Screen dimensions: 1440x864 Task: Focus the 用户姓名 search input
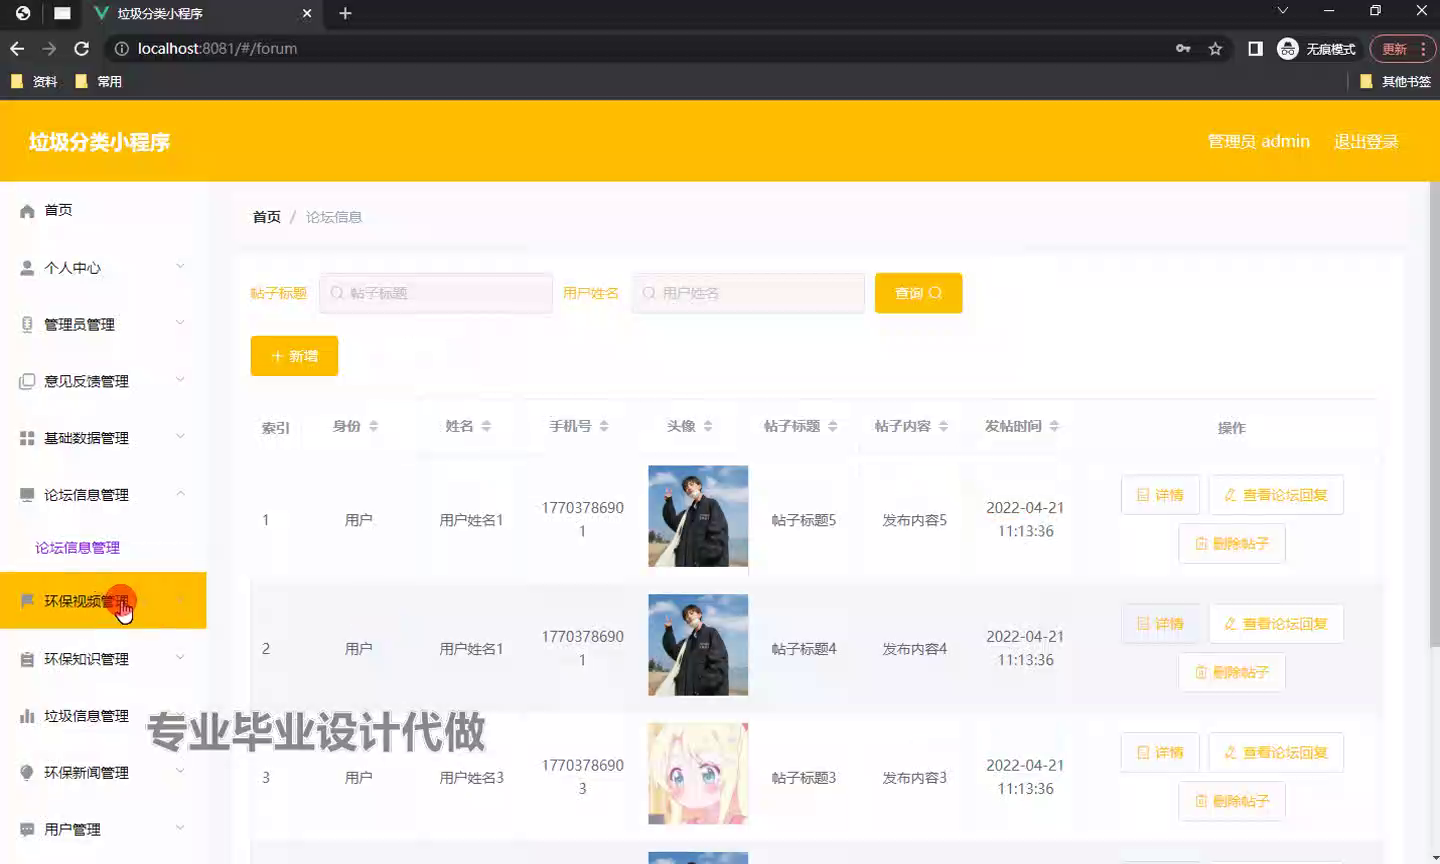pos(748,293)
